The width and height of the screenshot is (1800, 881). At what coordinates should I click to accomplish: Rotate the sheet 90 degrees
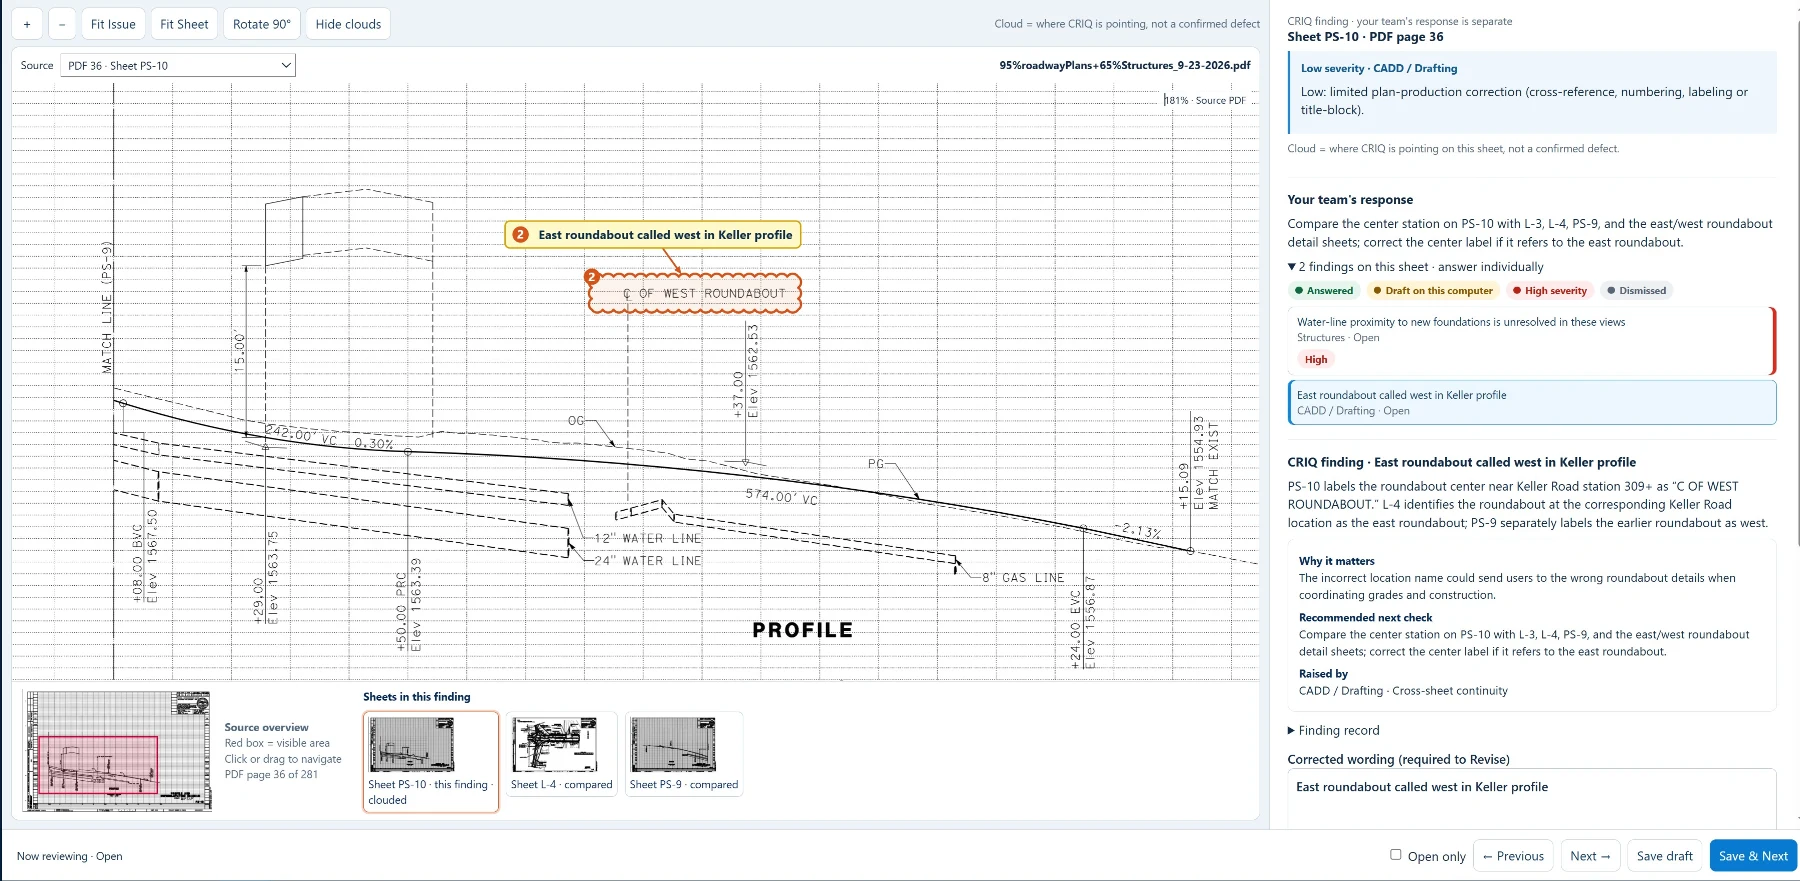point(262,24)
